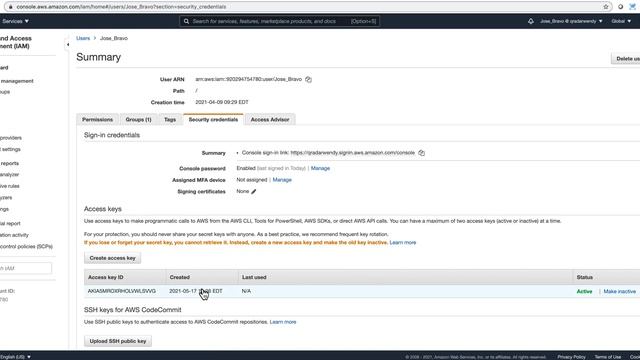
Task: Open Service control policies (SCPs) in sidebar
Action: pos(27,247)
